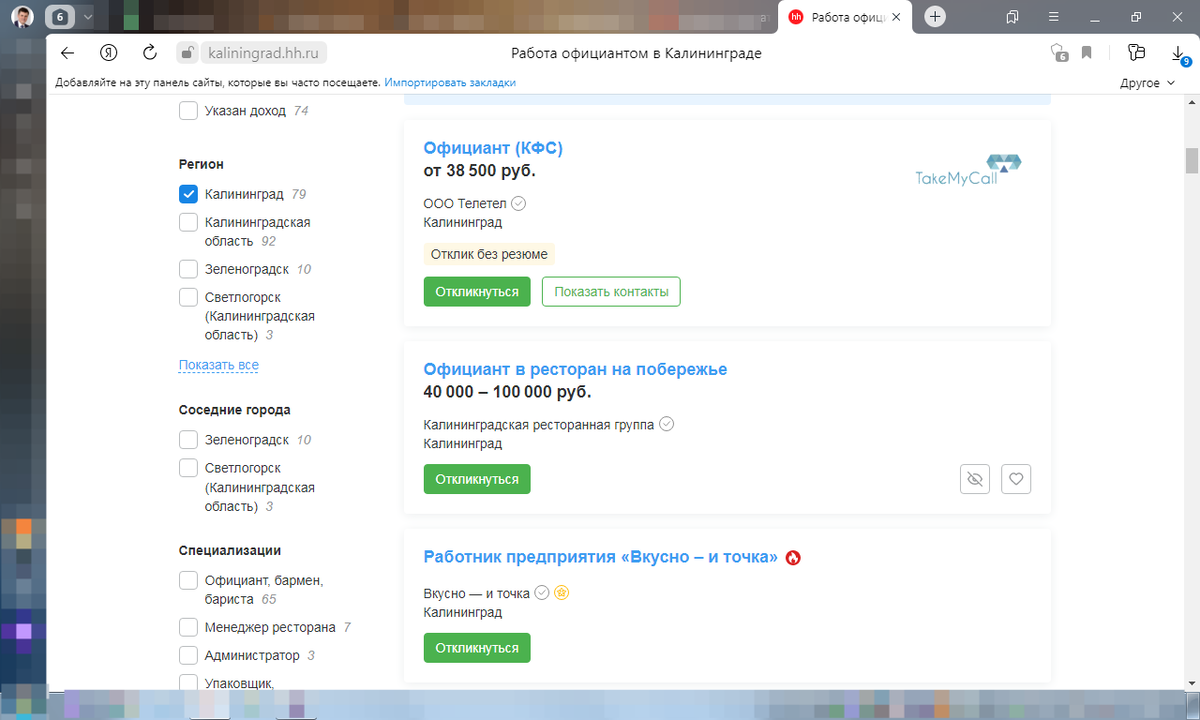Click the lock icon beside the address

[185, 53]
